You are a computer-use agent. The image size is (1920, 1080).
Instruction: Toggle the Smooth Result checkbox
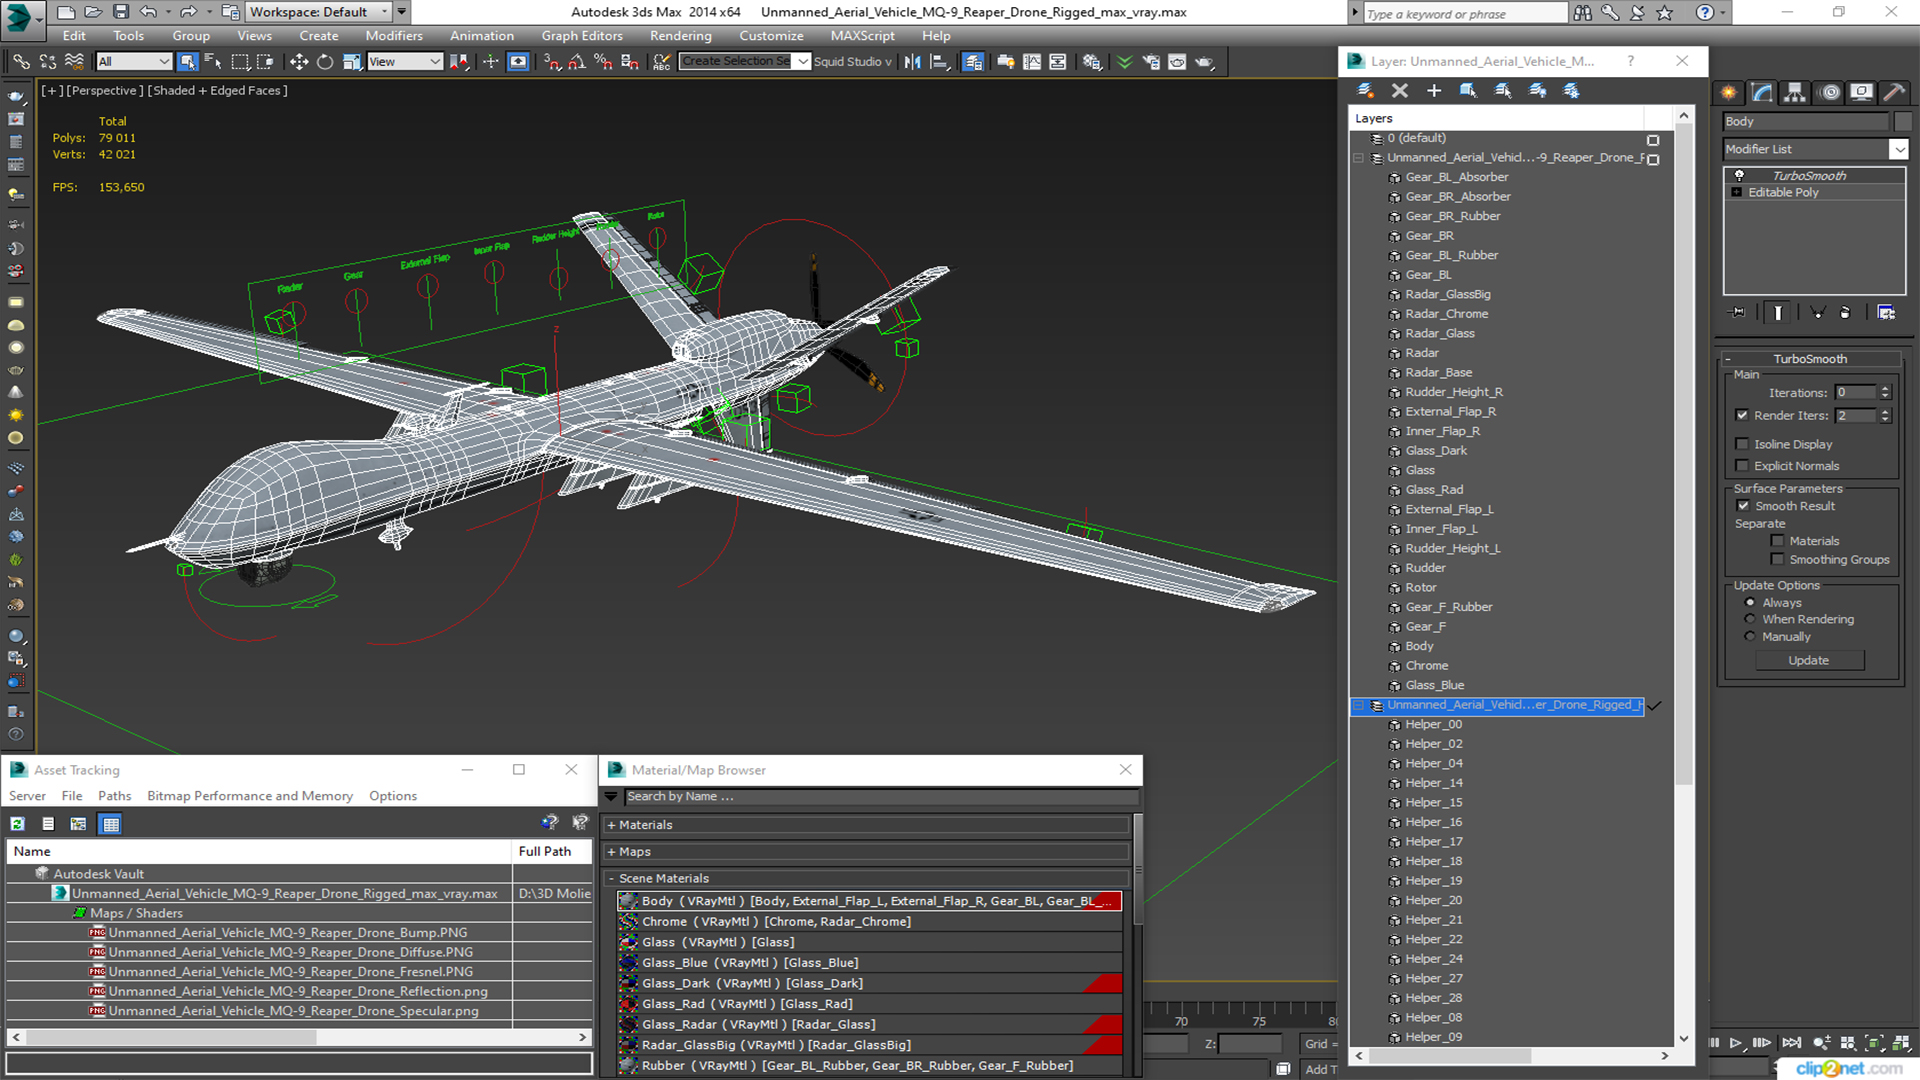pyautogui.click(x=1743, y=506)
